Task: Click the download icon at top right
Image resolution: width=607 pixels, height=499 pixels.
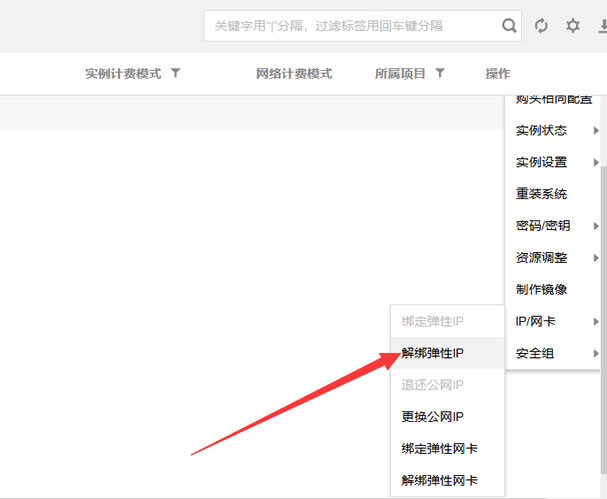Action: [603, 26]
